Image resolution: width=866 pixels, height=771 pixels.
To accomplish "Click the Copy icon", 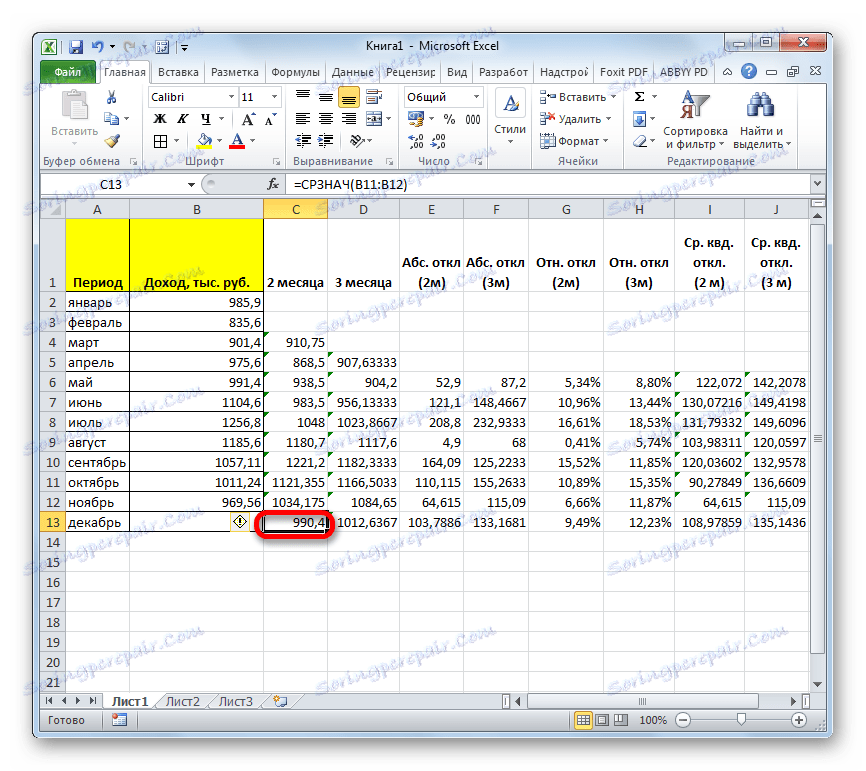I will point(112,118).
